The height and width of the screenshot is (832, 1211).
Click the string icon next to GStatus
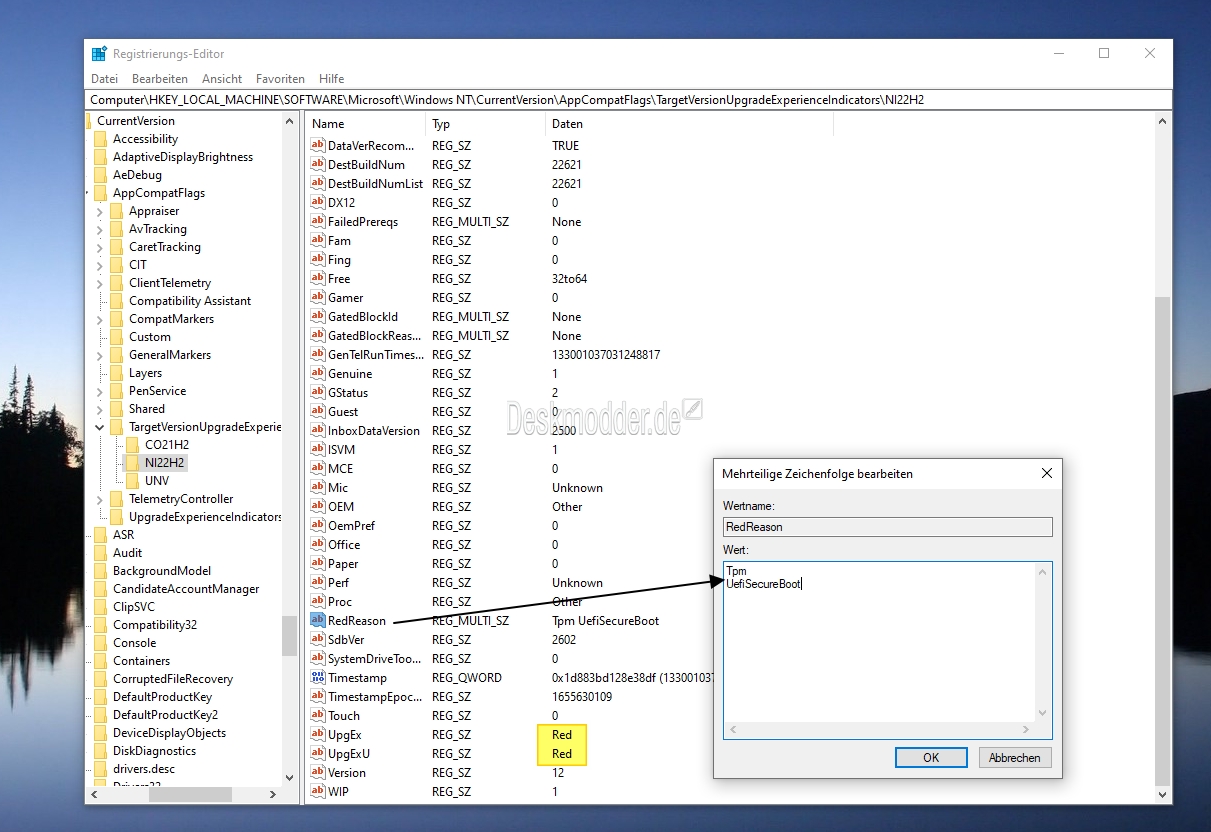tap(318, 392)
